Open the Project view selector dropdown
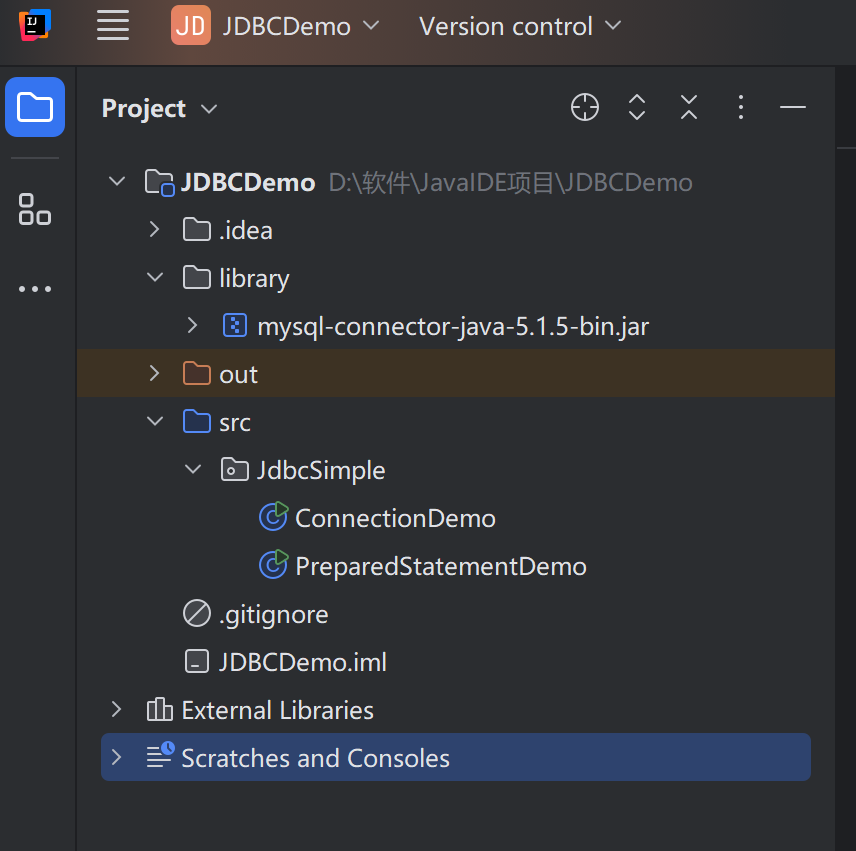 coord(209,109)
